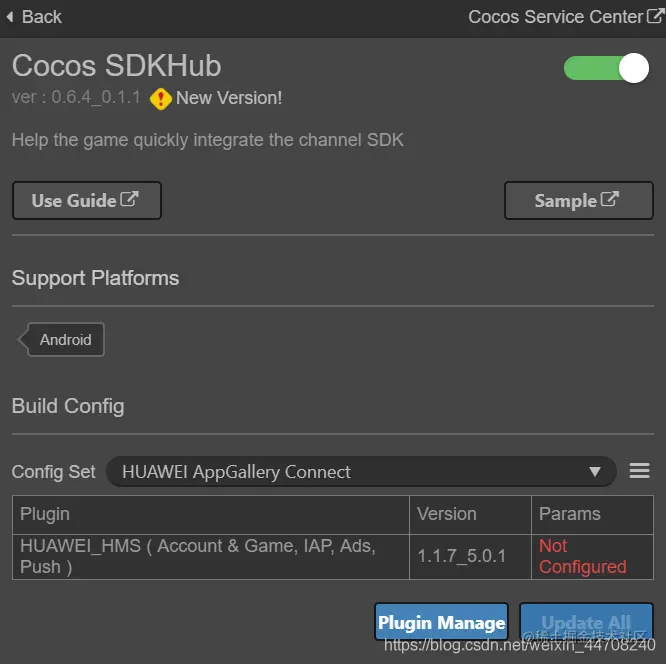Click the Support Platforms heading
Screen dimensions: 666x664
(x=96, y=279)
